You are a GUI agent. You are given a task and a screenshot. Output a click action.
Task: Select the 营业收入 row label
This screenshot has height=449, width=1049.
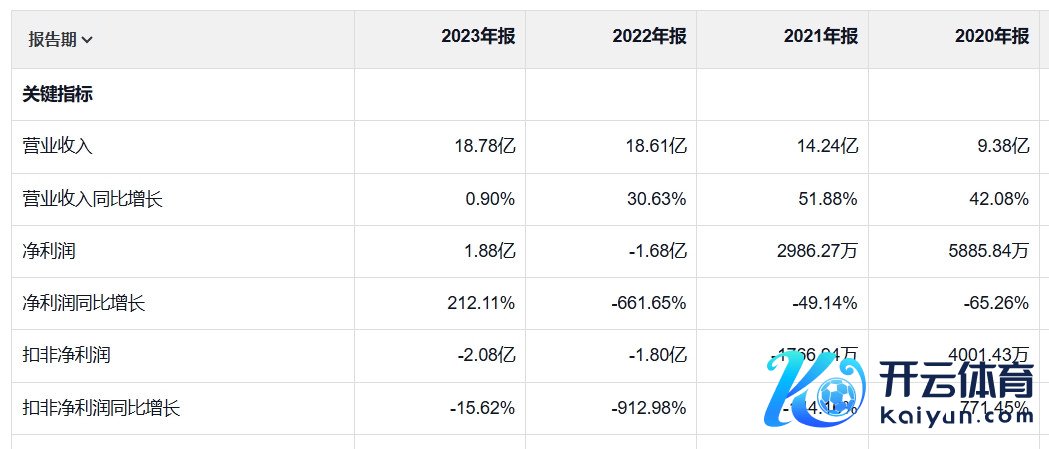click(58, 146)
